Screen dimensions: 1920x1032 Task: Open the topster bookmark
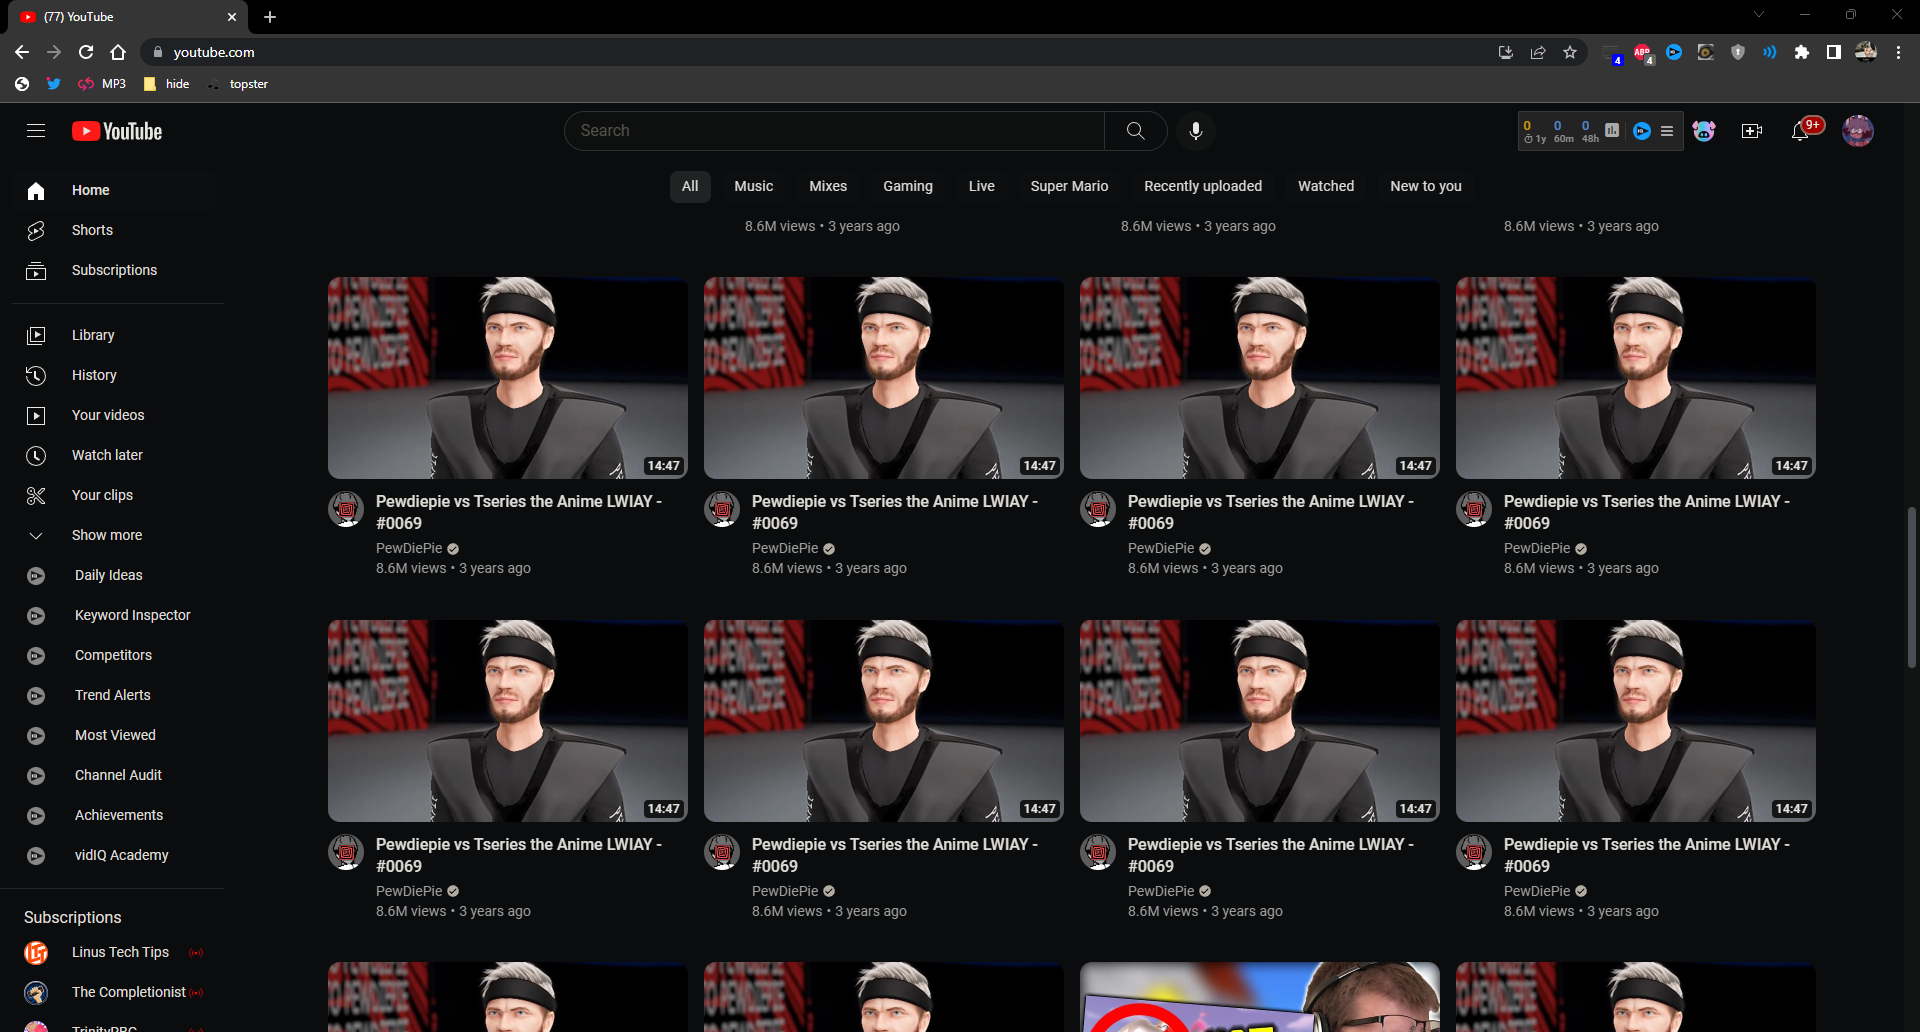point(238,84)
